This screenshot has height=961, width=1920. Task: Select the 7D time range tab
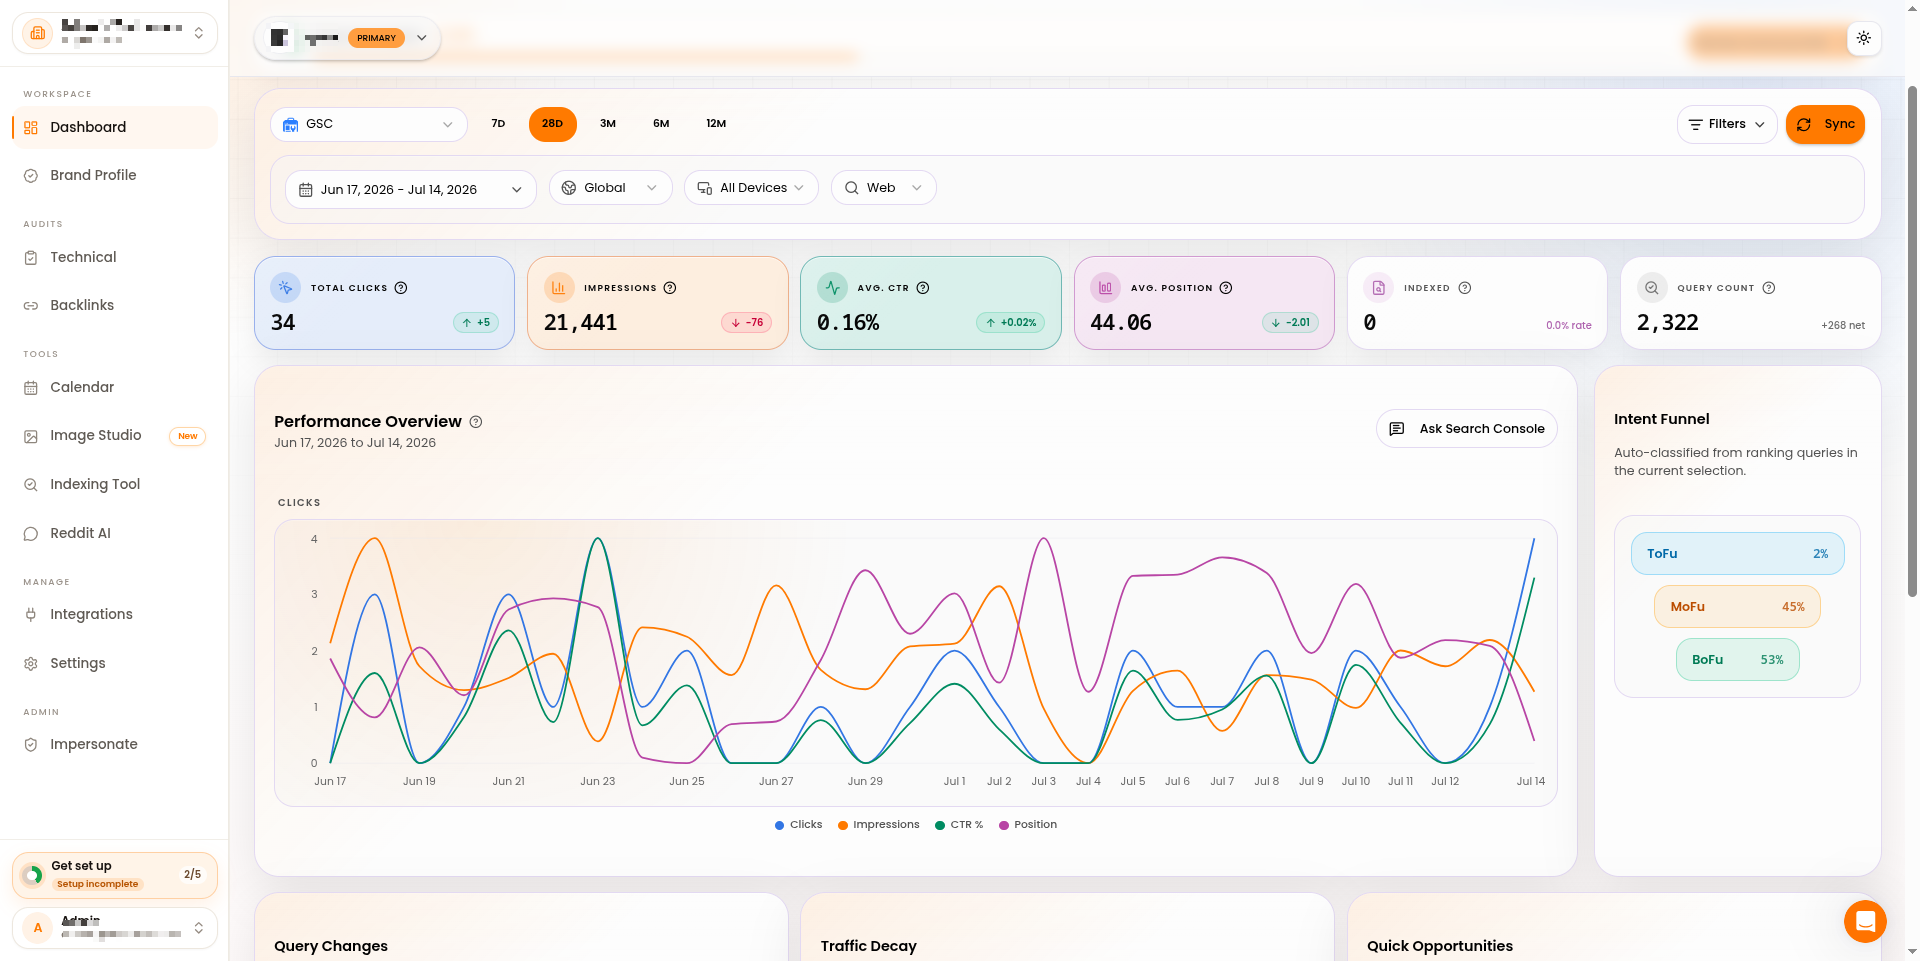click(x=498, y=124)
